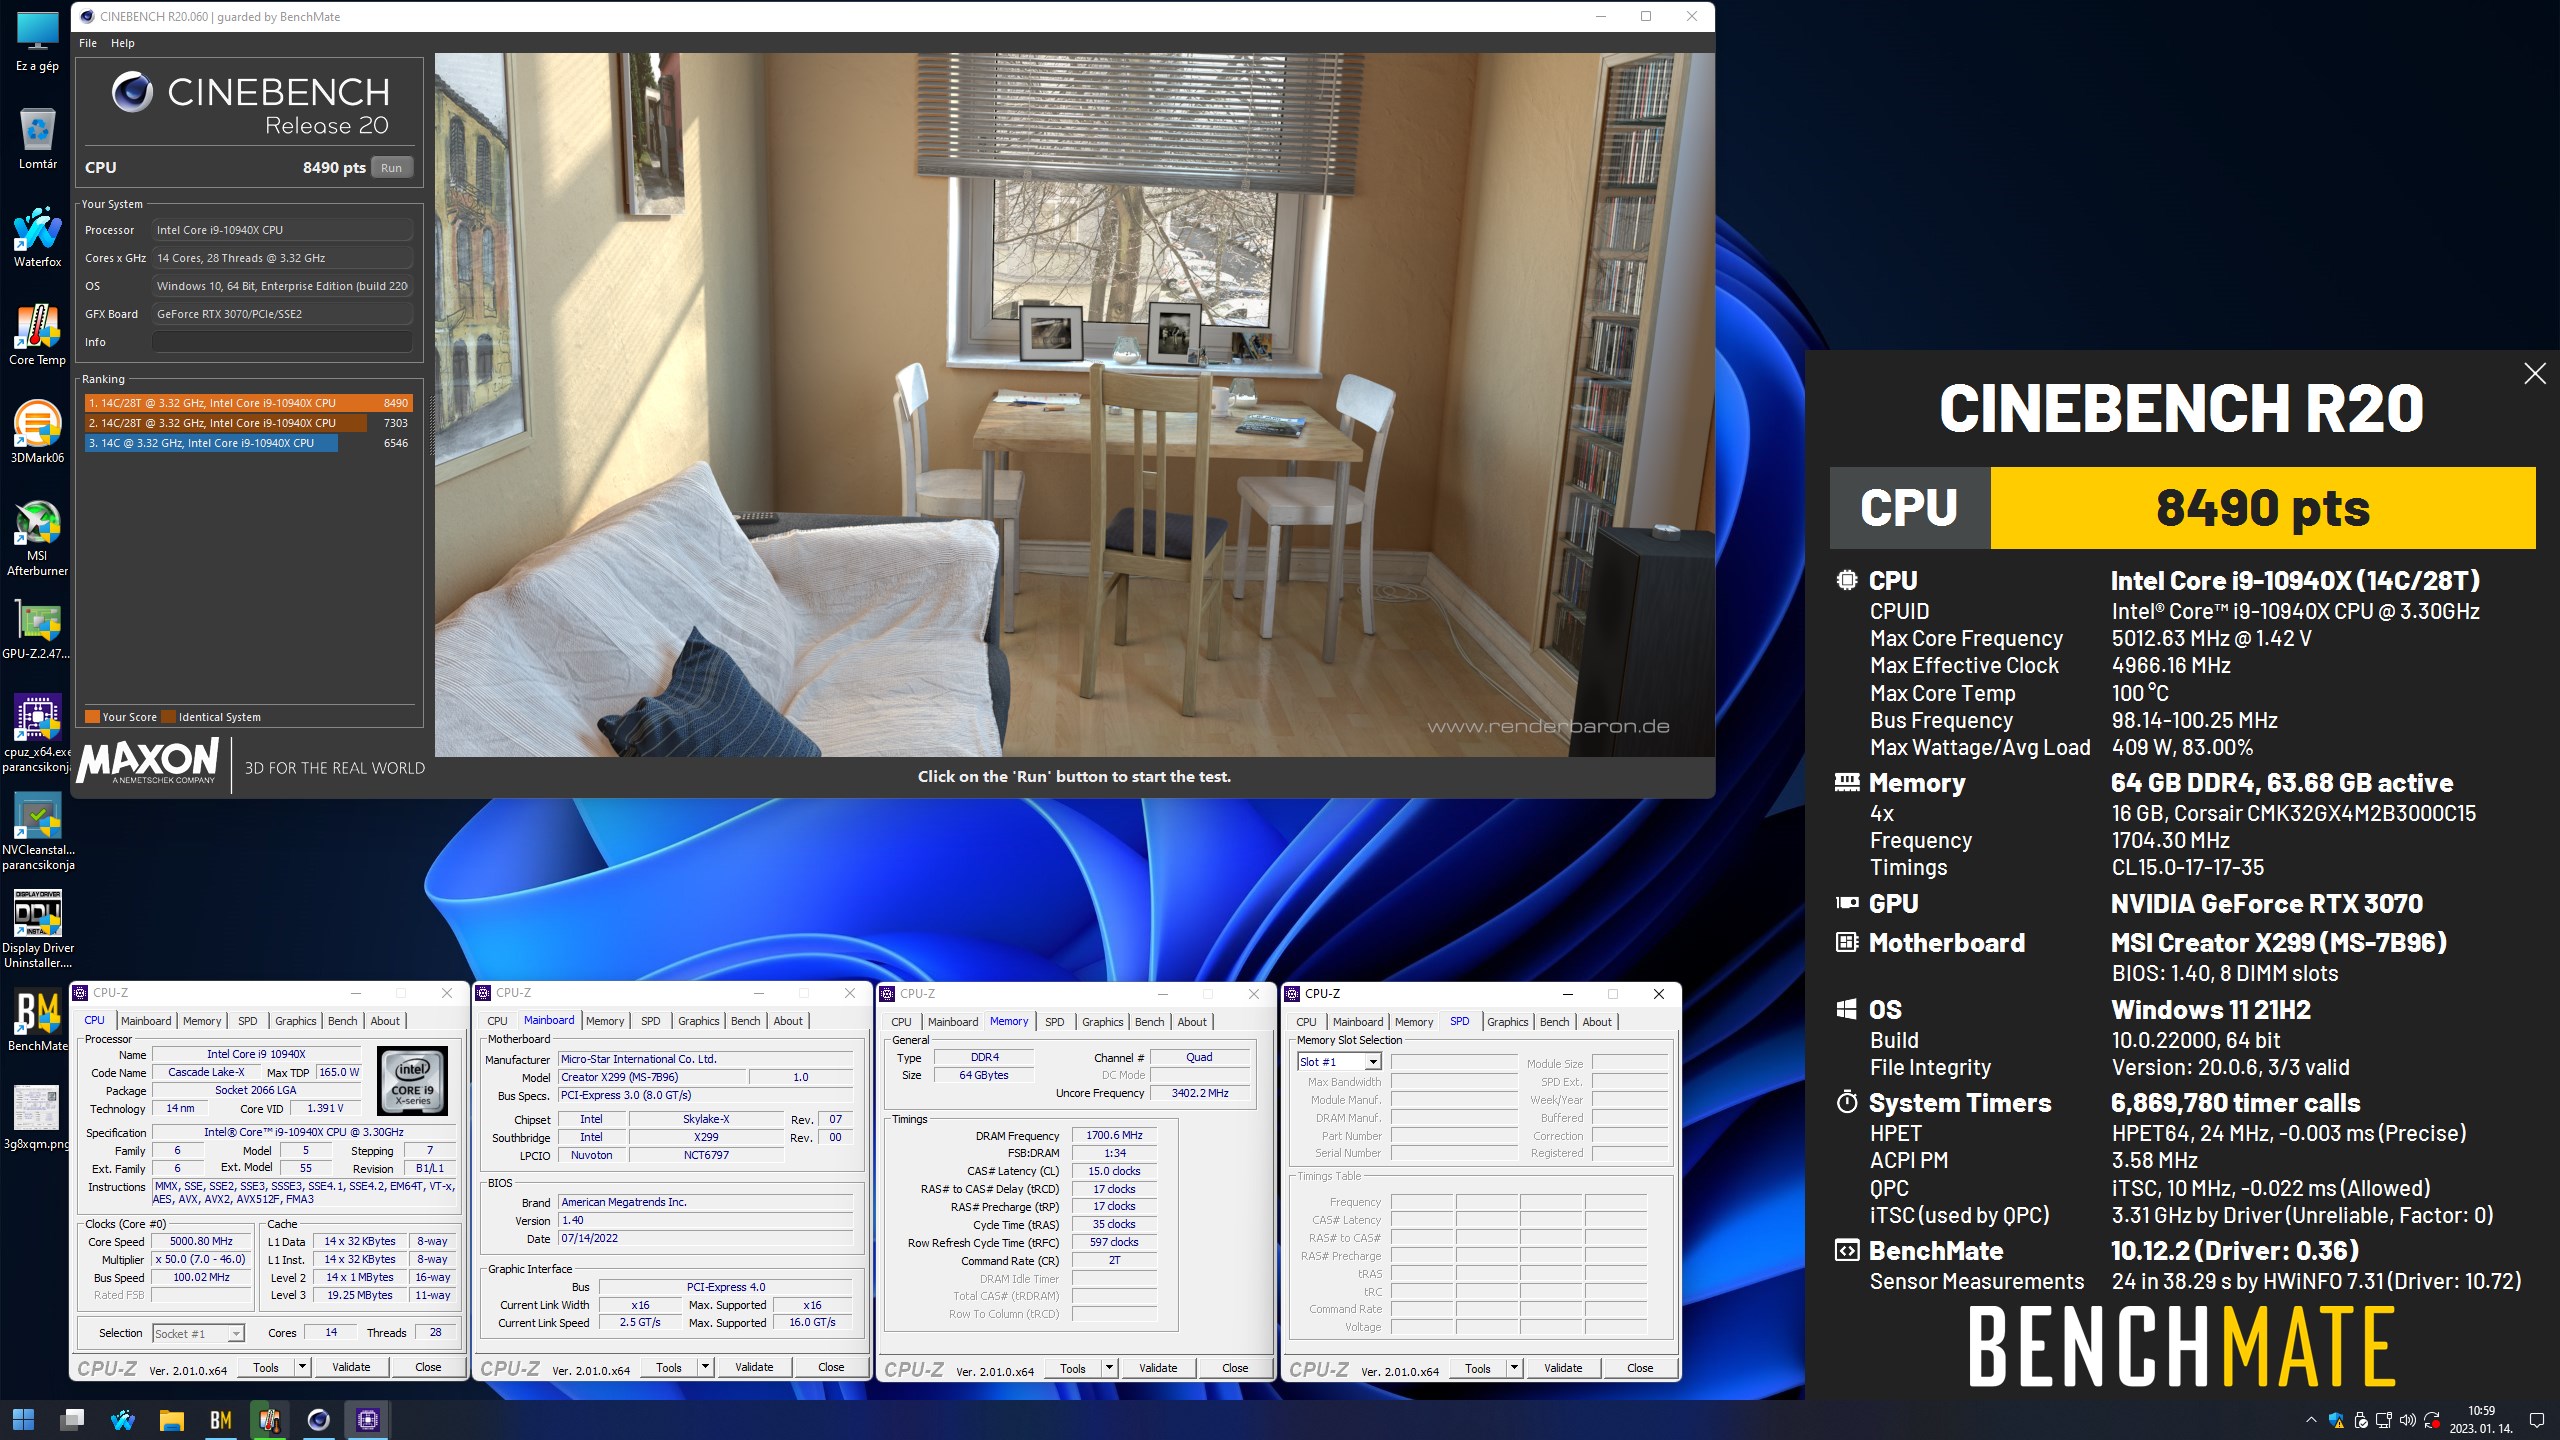Viewport: 2560px width, 1440px height.
Task: Open the BenchMate desktop icon
Action: click(37, 1020)
